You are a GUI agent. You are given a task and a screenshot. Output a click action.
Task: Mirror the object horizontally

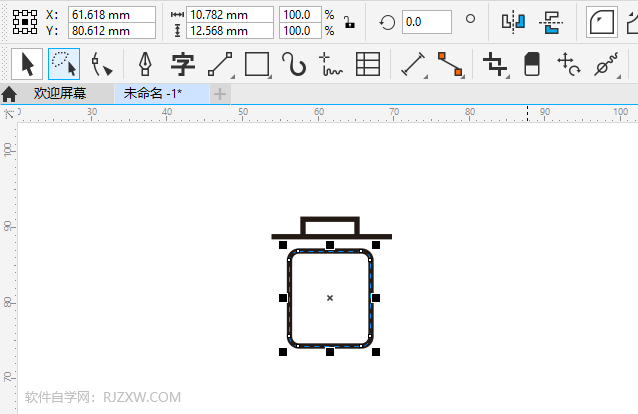coord(513,22)
